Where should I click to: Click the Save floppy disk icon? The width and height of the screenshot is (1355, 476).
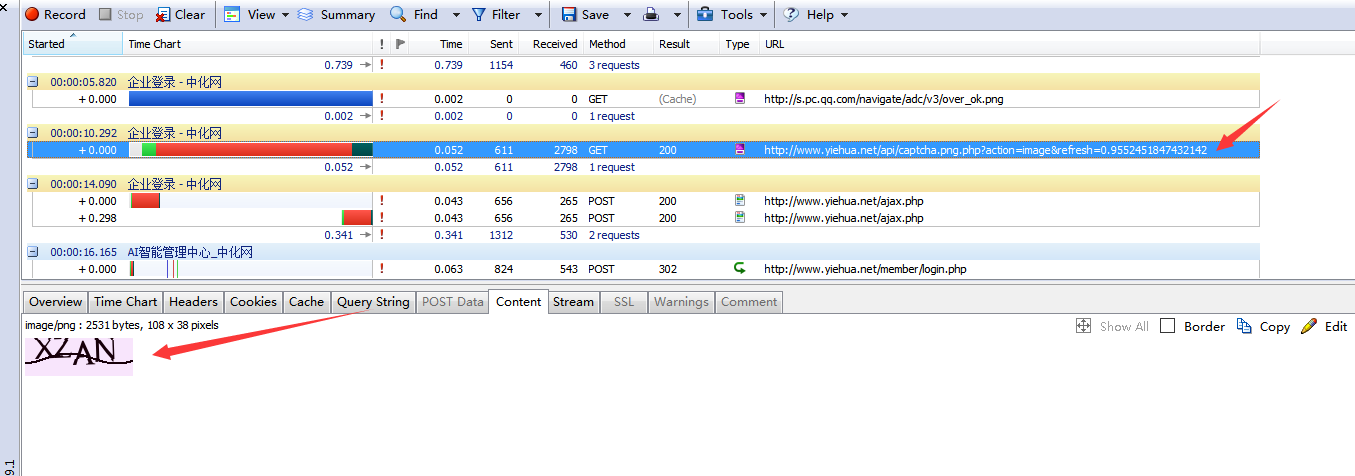tap(569, 15)
